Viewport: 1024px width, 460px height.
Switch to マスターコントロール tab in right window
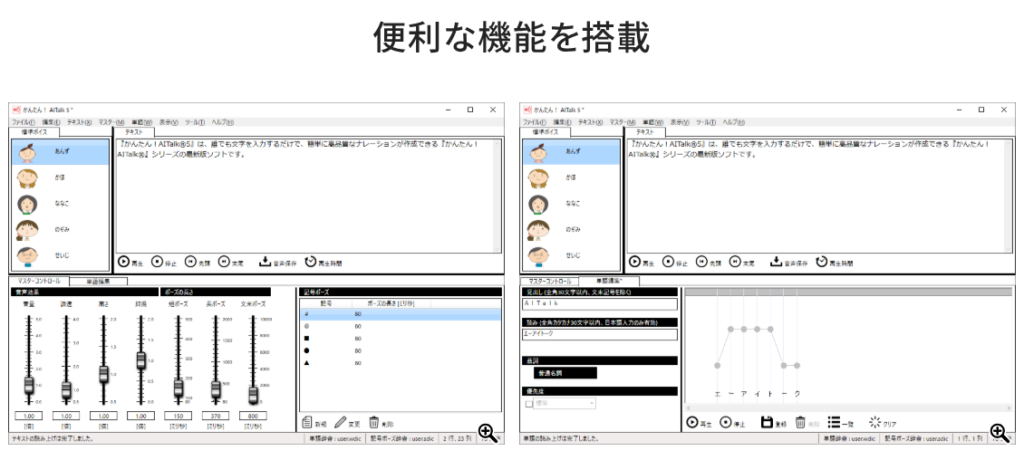click(x=549, y=282)
